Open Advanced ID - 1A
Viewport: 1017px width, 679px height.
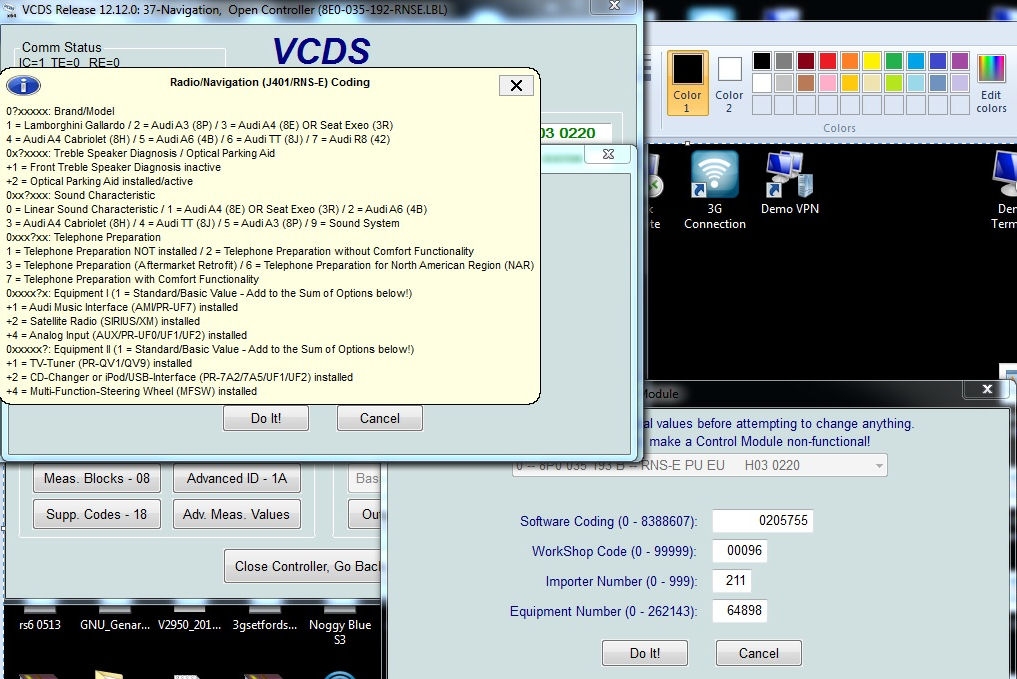point(236,478)
